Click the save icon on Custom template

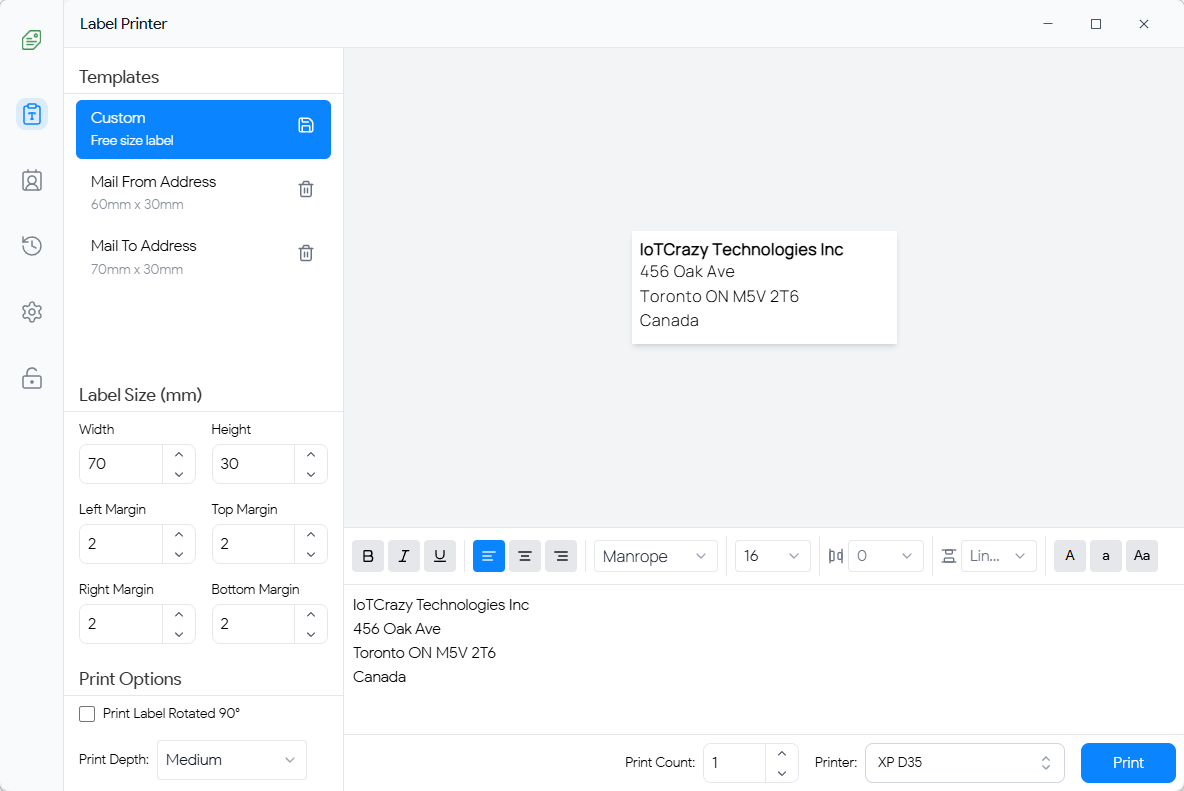tap(306, 125)
